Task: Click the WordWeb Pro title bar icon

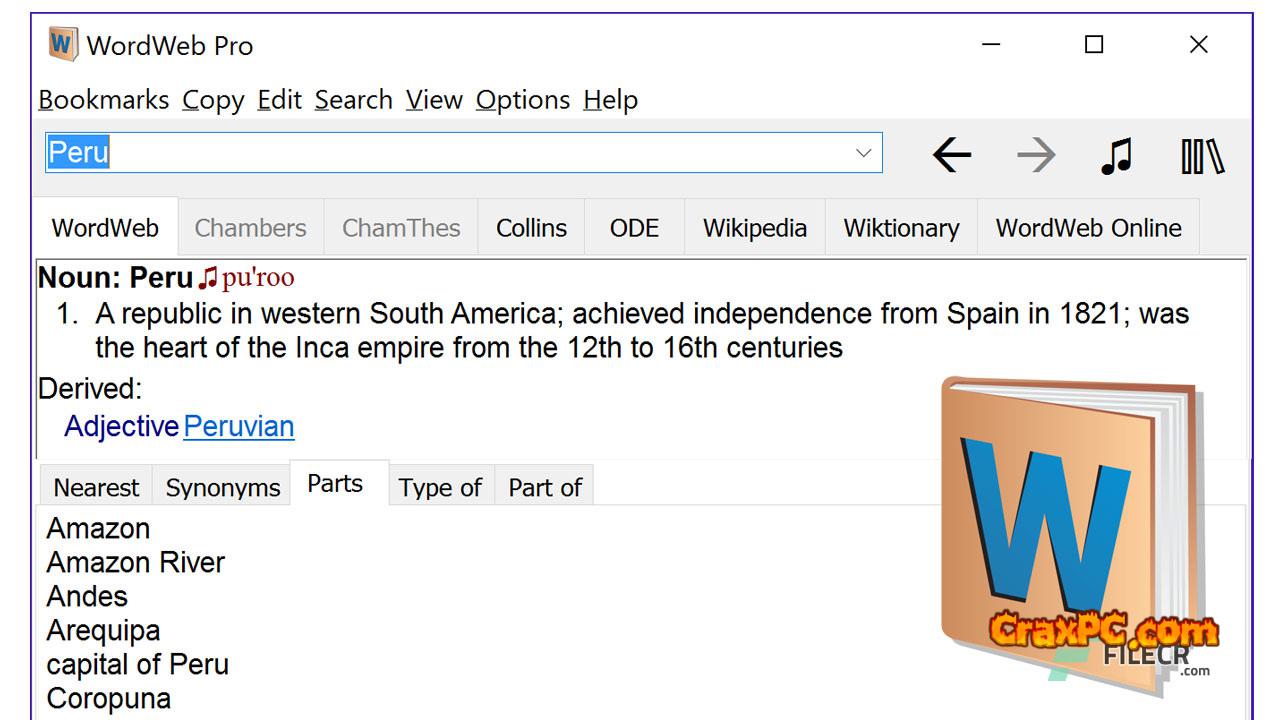Action: pyautogui.click(x=63, y=45)
